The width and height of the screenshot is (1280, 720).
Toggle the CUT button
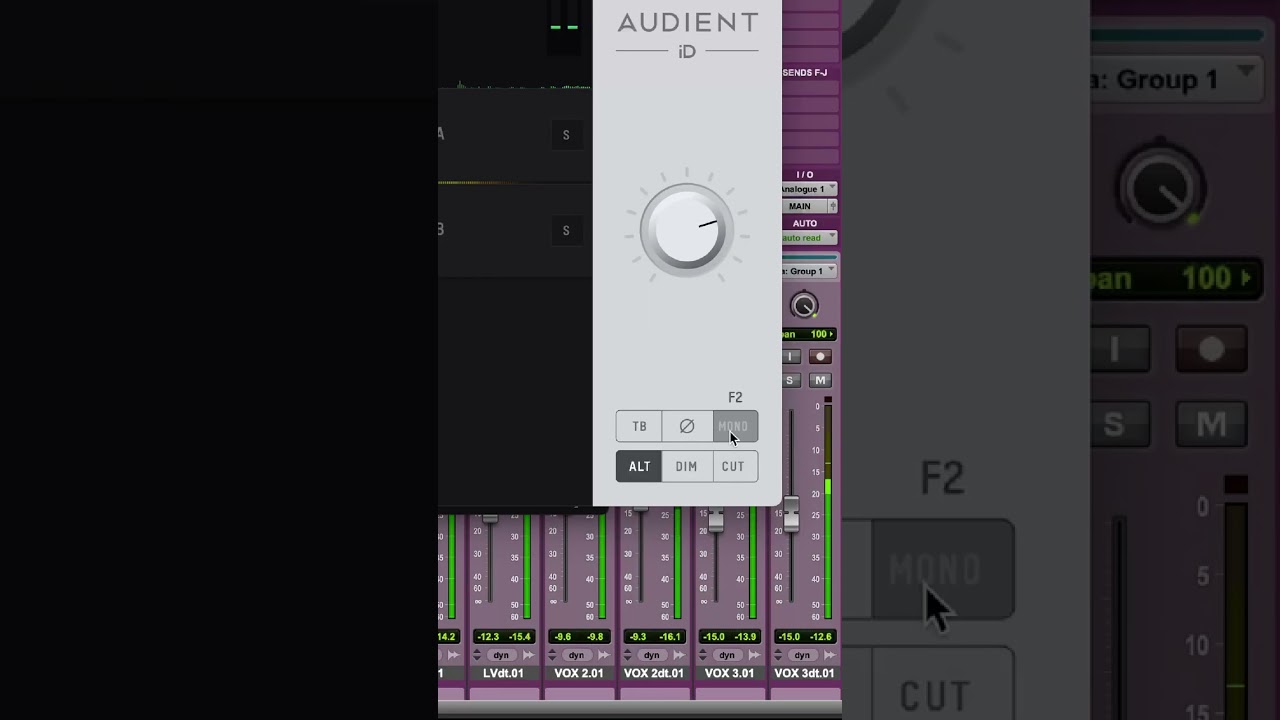[734, 466]
